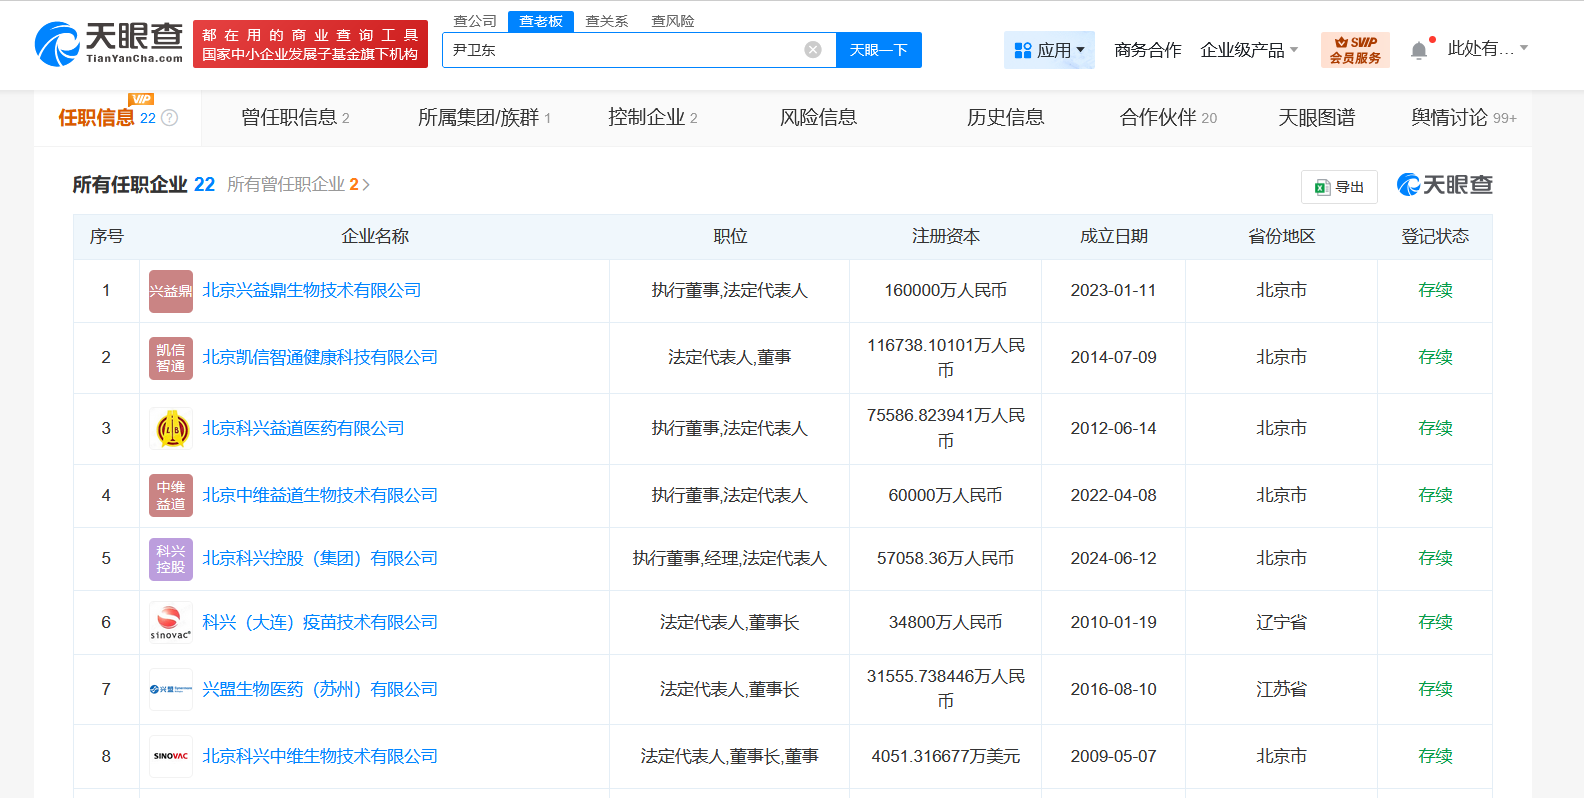This screenshot has height=798, width=1584.
Task: Expand the user account menu 此处有…
Action: (x=1488, y=48)
